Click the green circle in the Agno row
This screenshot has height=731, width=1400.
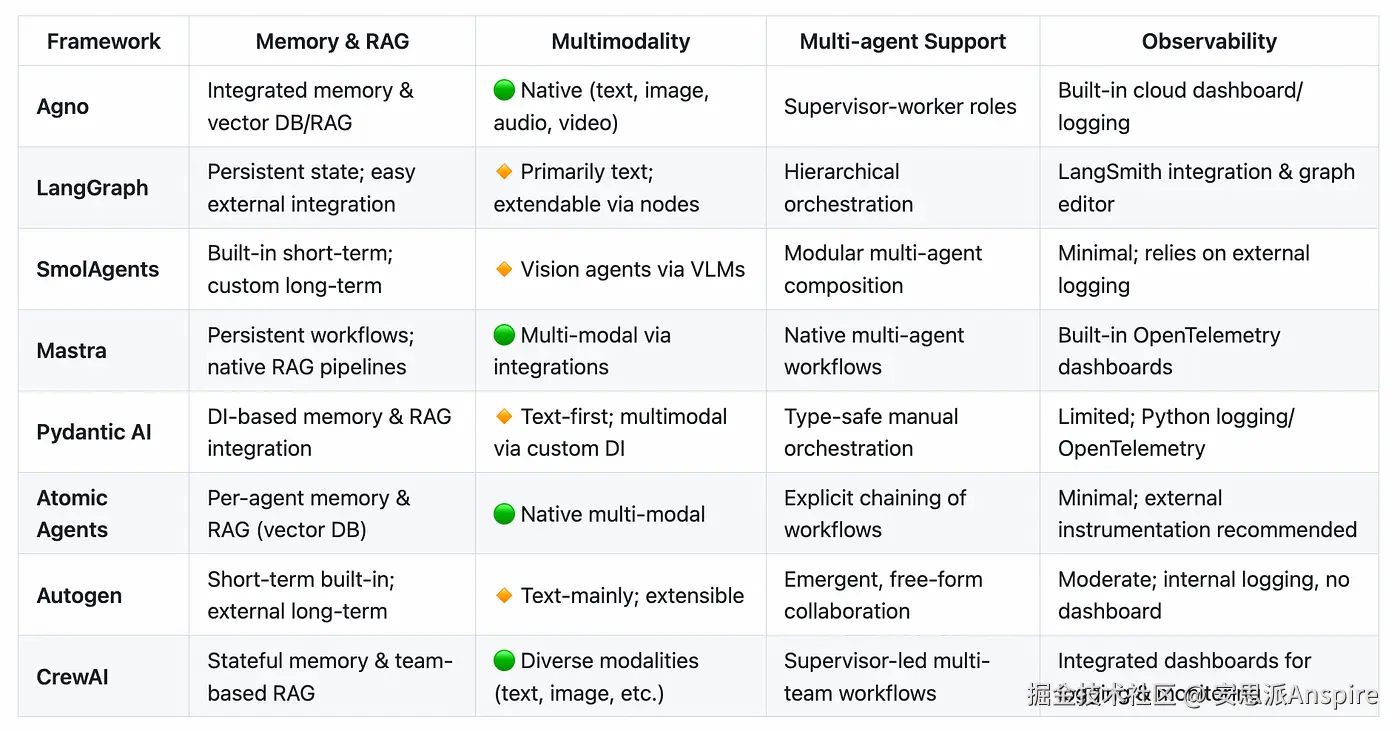(504, 91)
